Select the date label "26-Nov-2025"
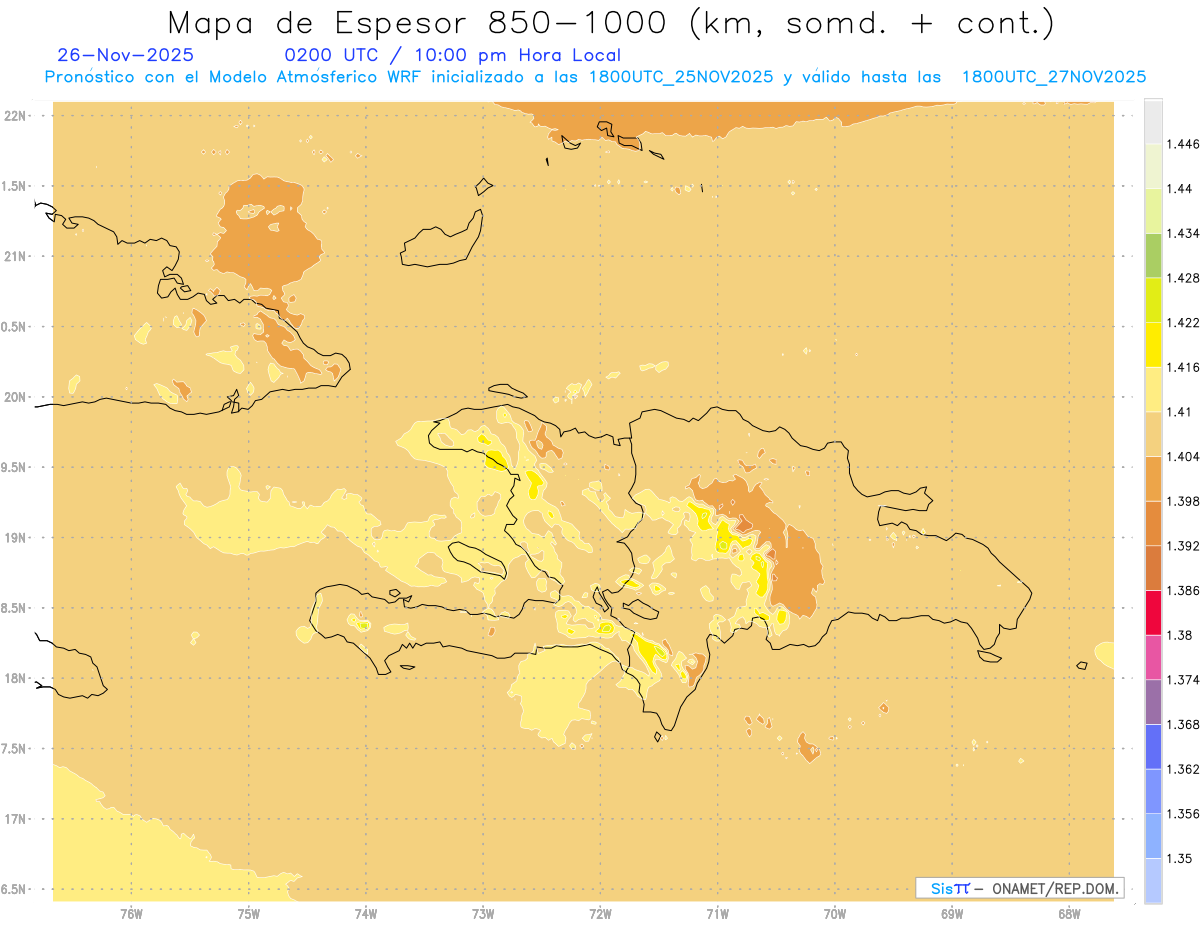1200x927 pixels. (126, 56)
